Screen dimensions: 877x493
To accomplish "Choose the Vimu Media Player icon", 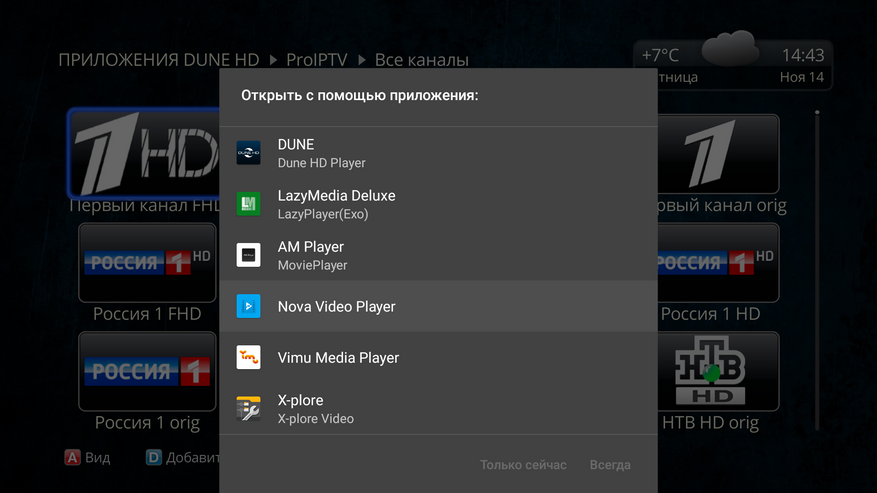I will (x=248, y=357).
